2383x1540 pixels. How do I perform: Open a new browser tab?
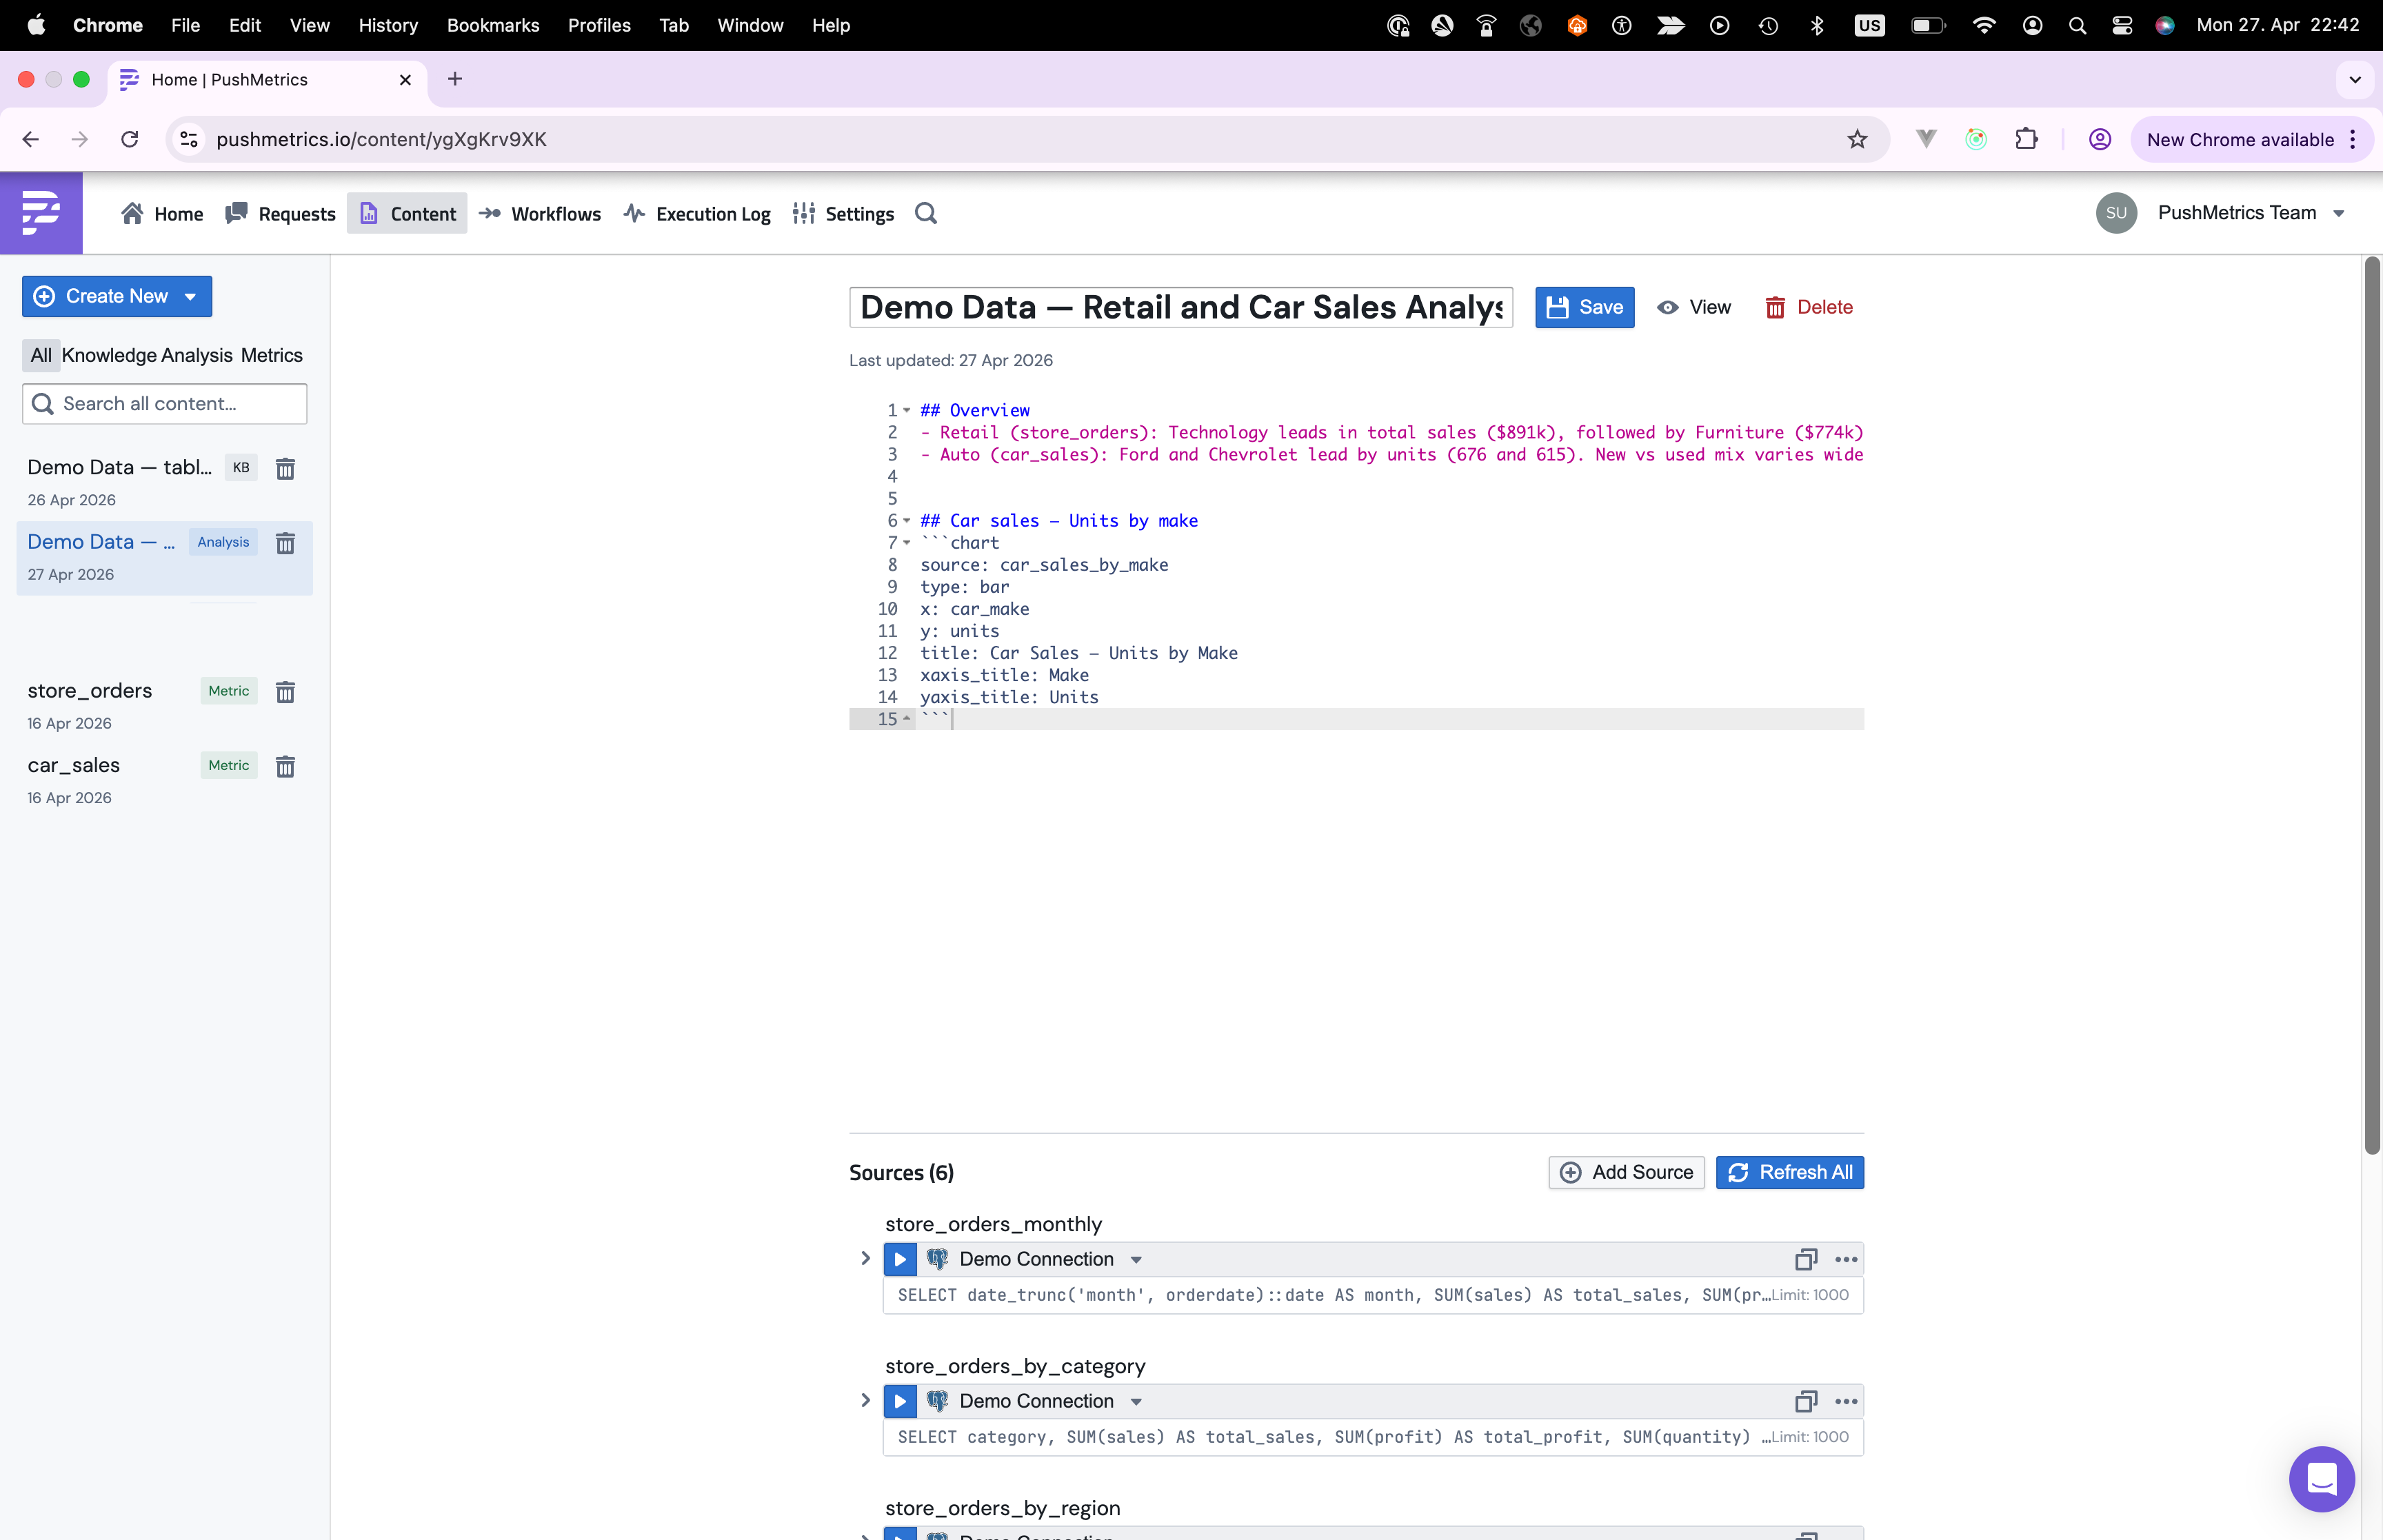(455, 79)
